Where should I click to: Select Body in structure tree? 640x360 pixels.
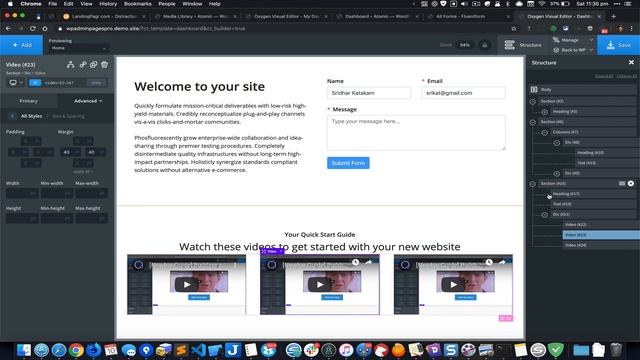click(x=583, y=89)
